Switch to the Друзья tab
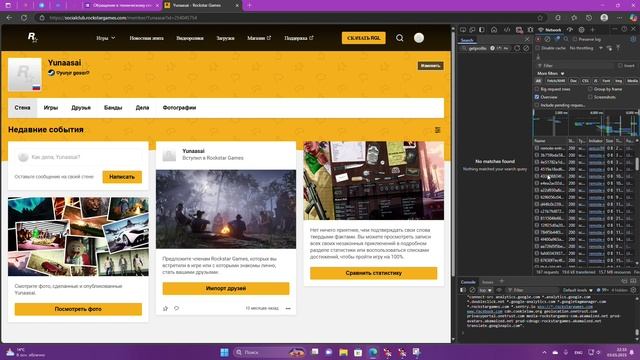This screenshot has width=640, height=360. (x=81, y=108)
